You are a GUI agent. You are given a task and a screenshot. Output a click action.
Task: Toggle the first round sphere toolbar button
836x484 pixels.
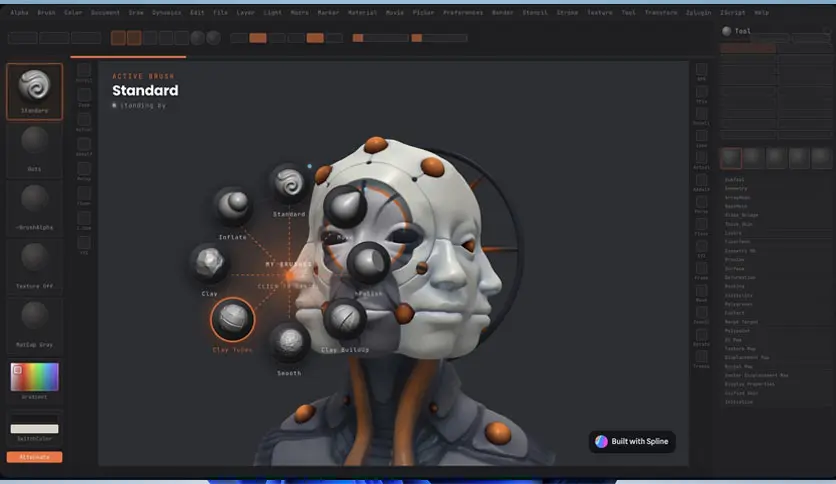197,38
